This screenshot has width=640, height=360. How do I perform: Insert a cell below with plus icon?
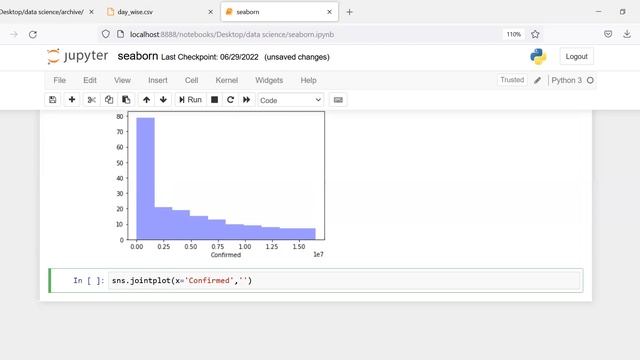click(72, 100)
